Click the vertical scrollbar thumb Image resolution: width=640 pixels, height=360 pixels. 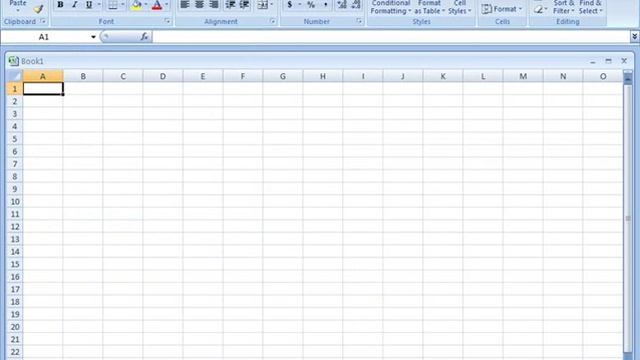628,218
